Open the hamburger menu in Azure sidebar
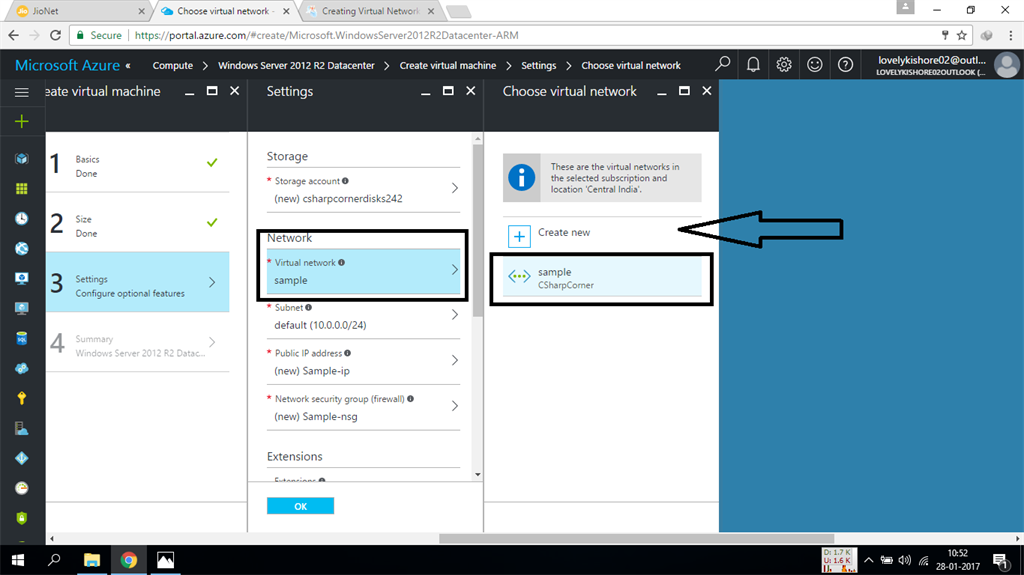 click(22, 92)
